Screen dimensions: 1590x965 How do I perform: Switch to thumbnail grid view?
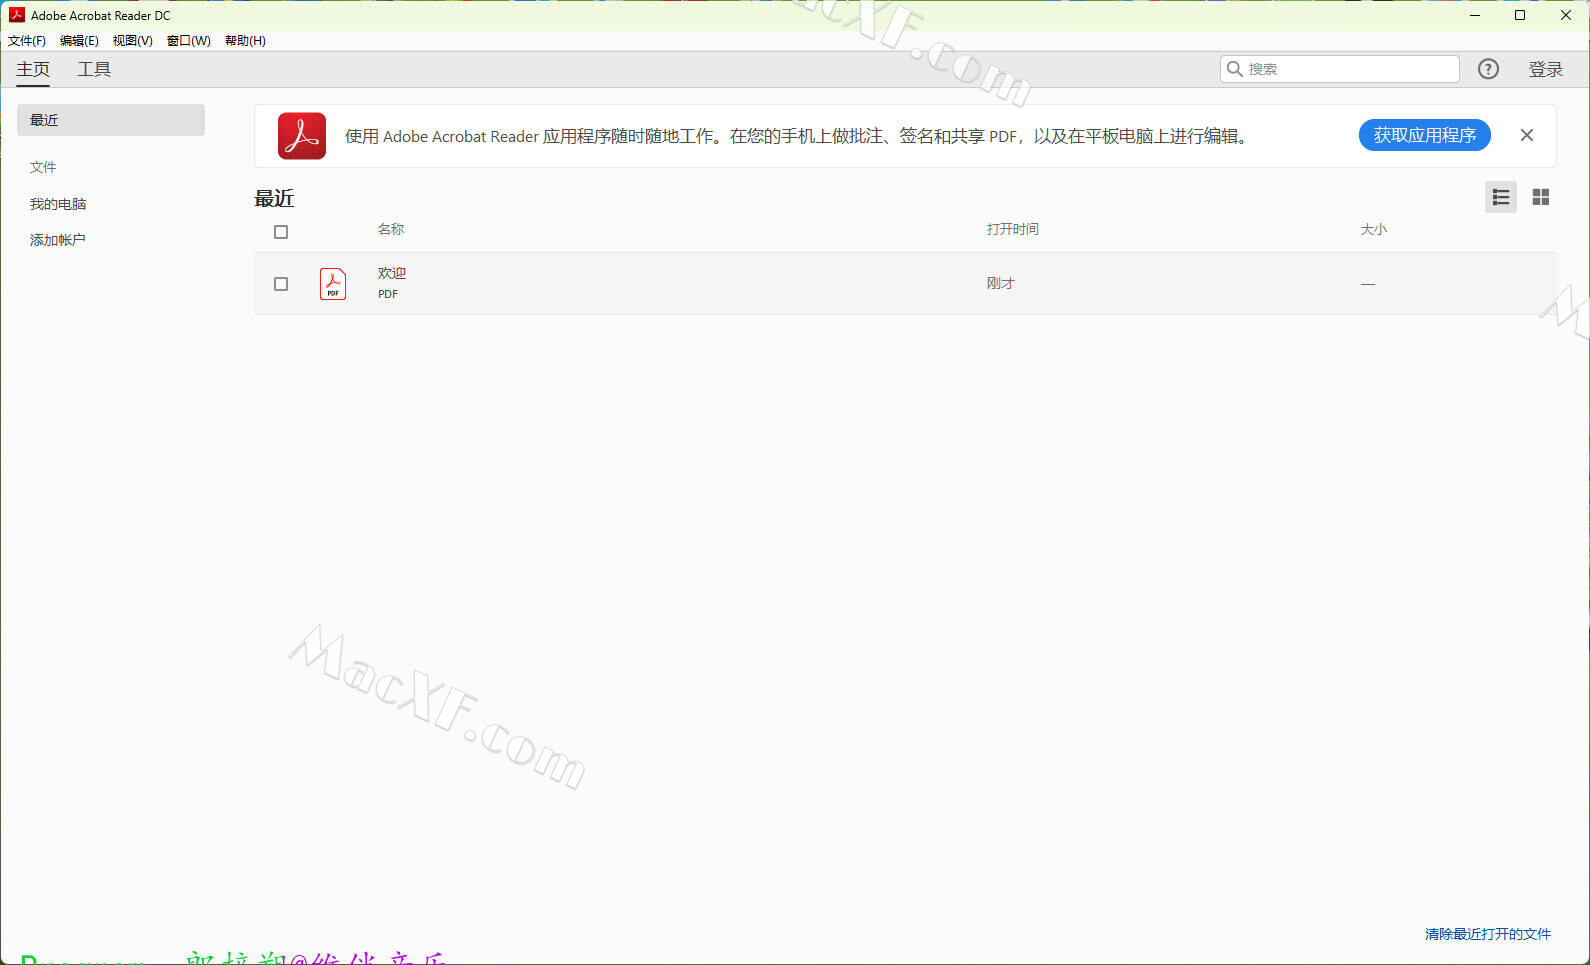(1540, 197)
